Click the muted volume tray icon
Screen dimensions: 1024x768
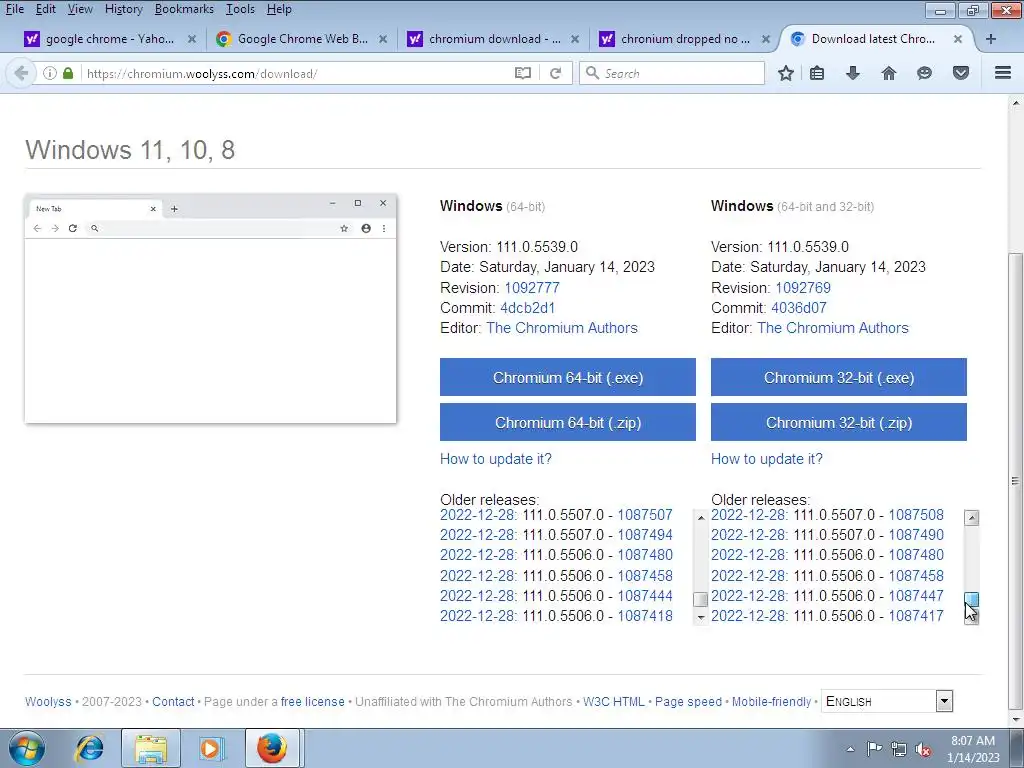tap(923, 749)
